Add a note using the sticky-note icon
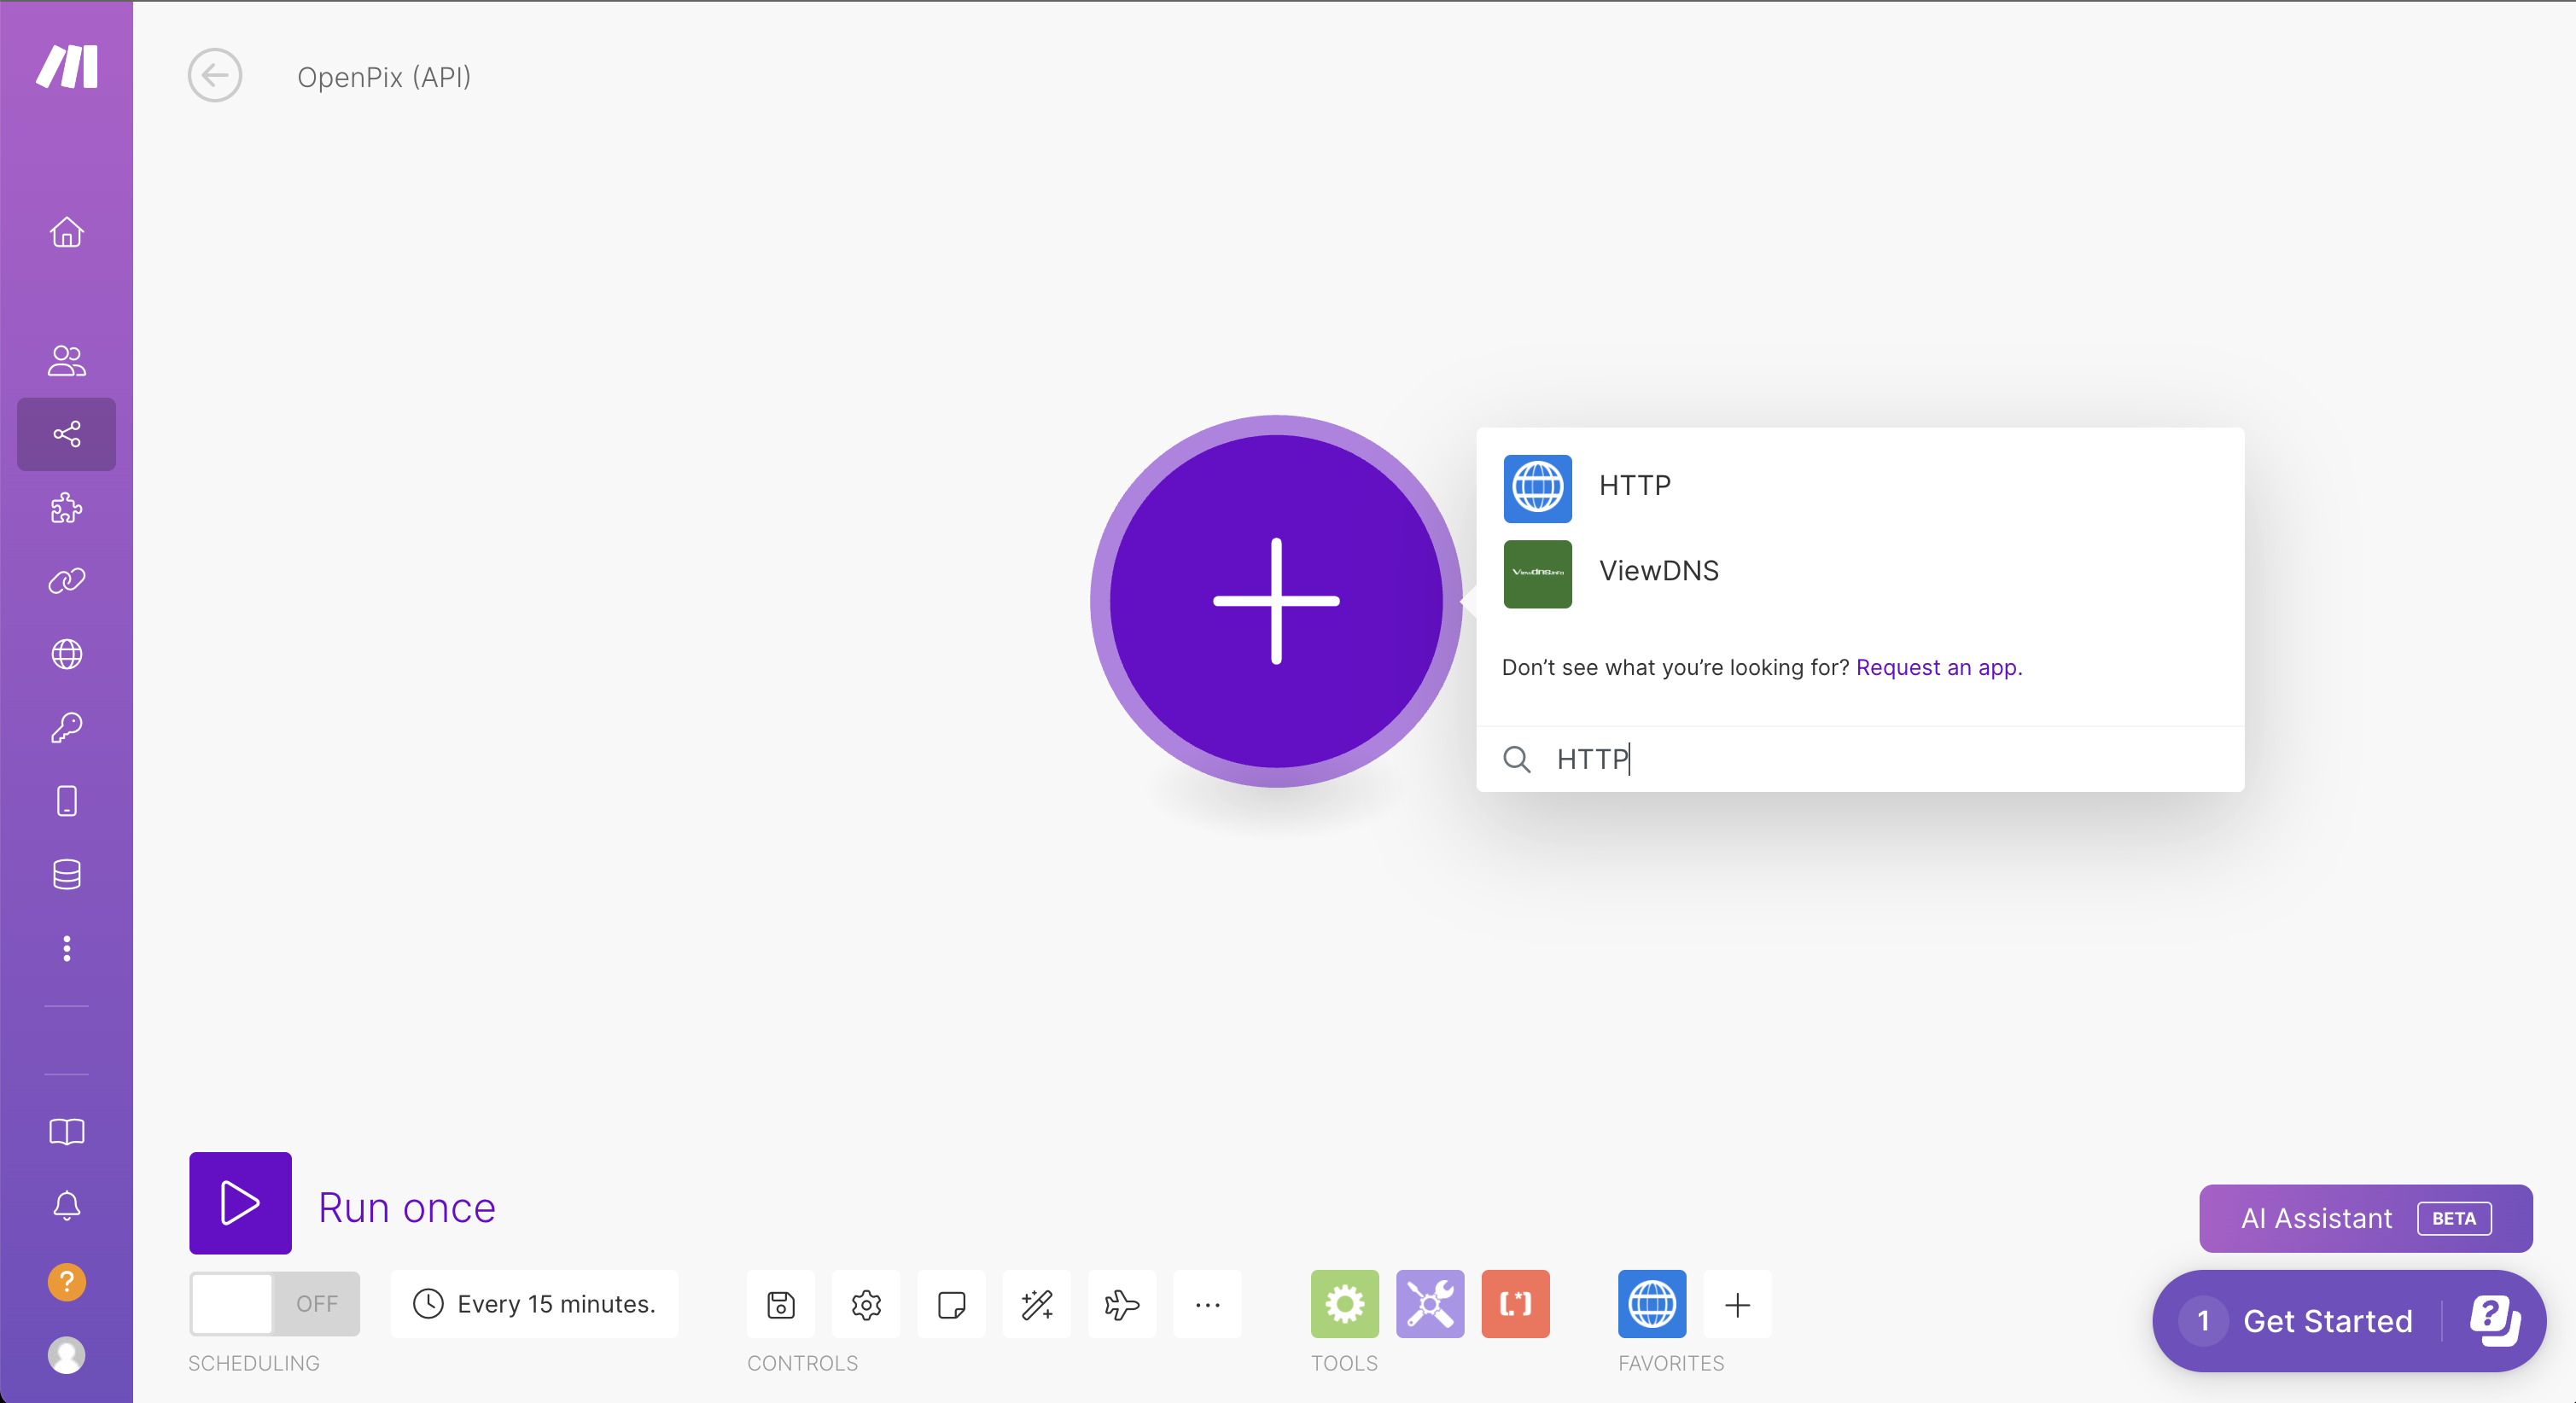2576x1403 pixels. tap(951, 1304)
